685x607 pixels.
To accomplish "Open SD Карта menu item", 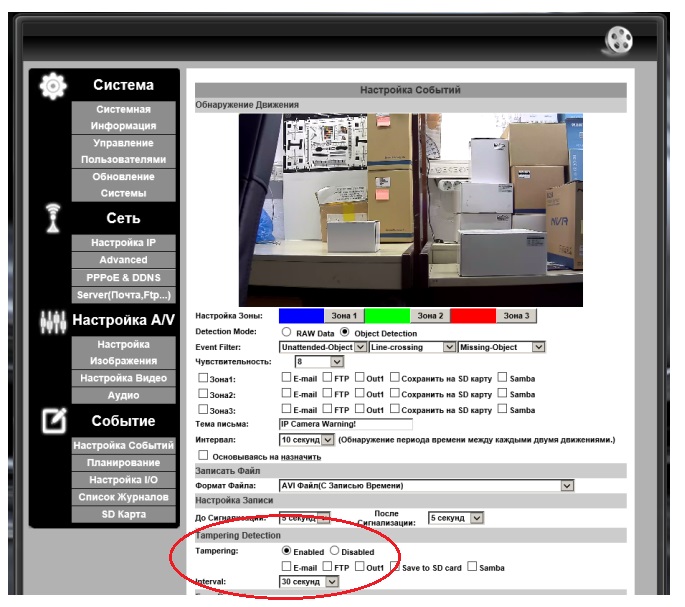I will click(x=124, y=514).
